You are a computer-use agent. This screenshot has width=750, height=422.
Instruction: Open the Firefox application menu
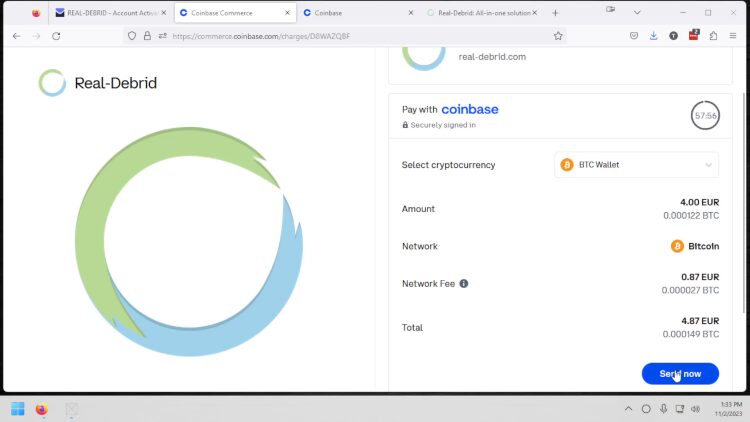coord(733,36)
